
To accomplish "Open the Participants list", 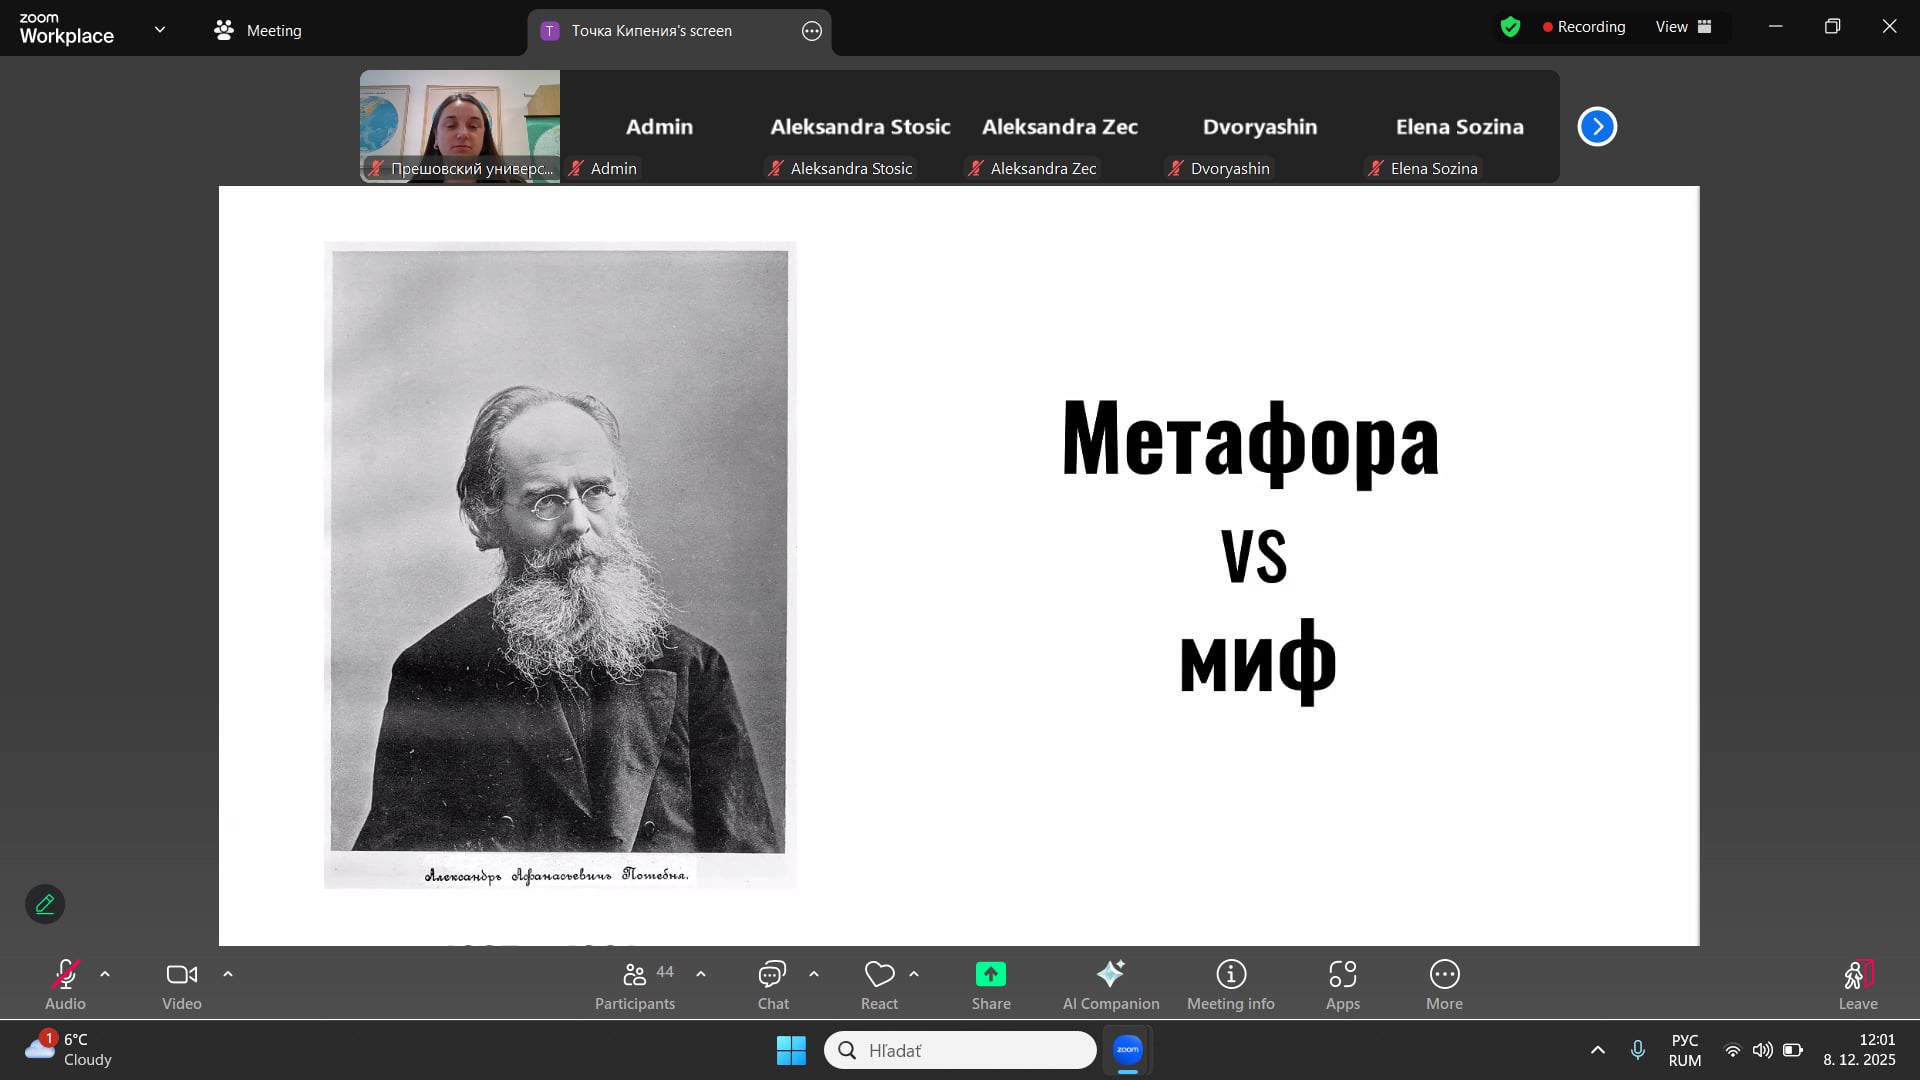I will [635, 984].
